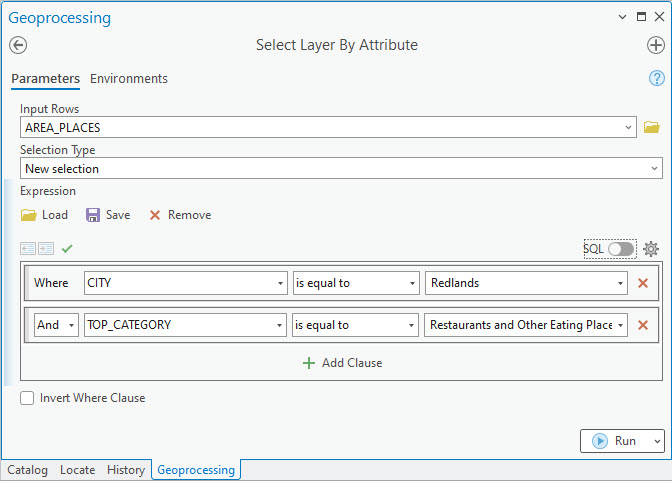Browse for Input Rows with folder icon
Viewport: 672px width, 481px height.
click(x=652, y=127)
